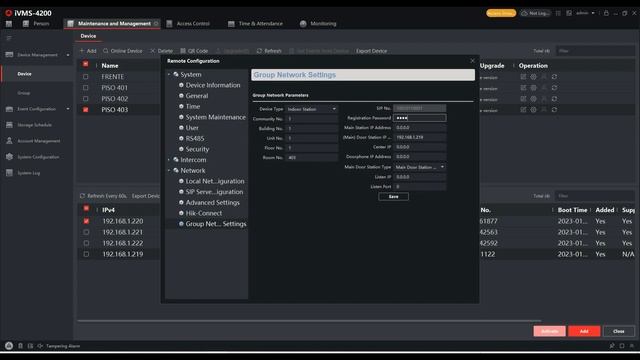The image size is (640, 360).
Task: Click refresh icon for PISO 402 row
Action: coord(554,99)
